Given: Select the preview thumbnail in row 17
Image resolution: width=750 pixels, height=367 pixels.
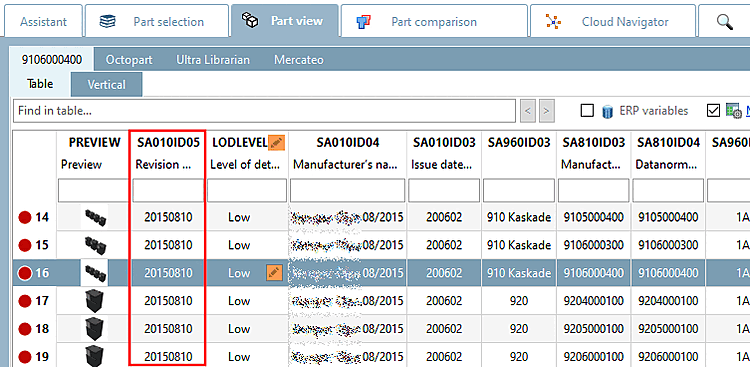Looking at the screenshot, I should (94, 301).
